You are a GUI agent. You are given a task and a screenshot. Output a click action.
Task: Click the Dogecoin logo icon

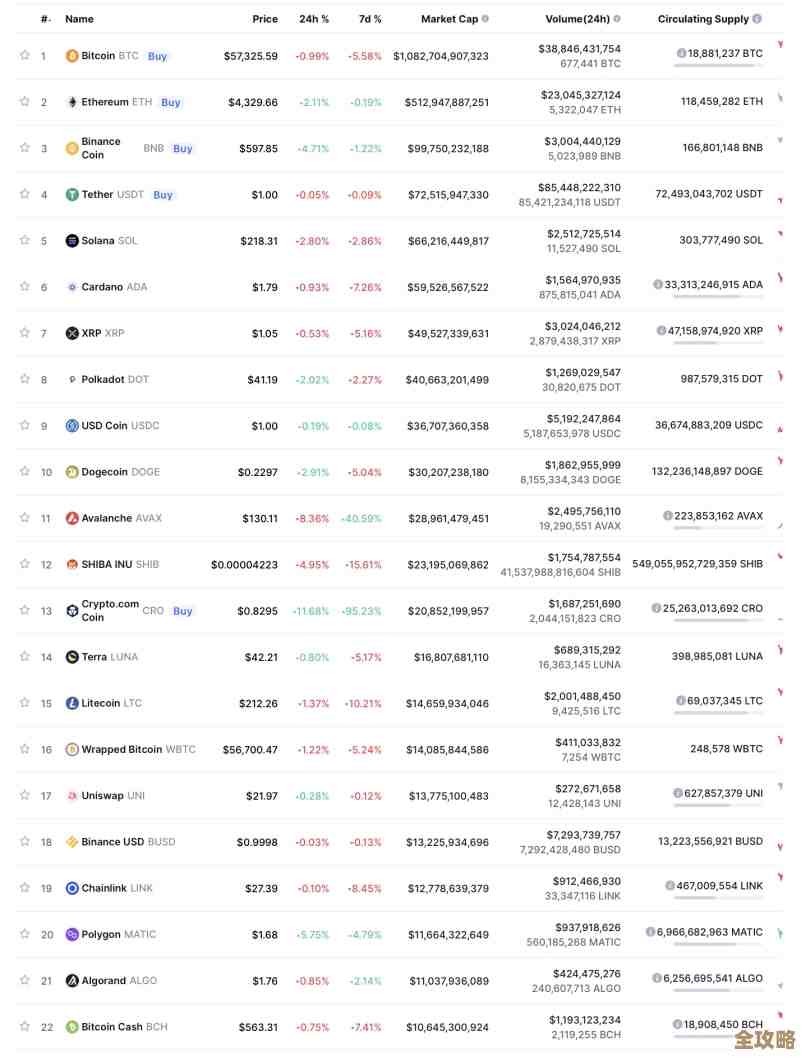tap(72, 472)
